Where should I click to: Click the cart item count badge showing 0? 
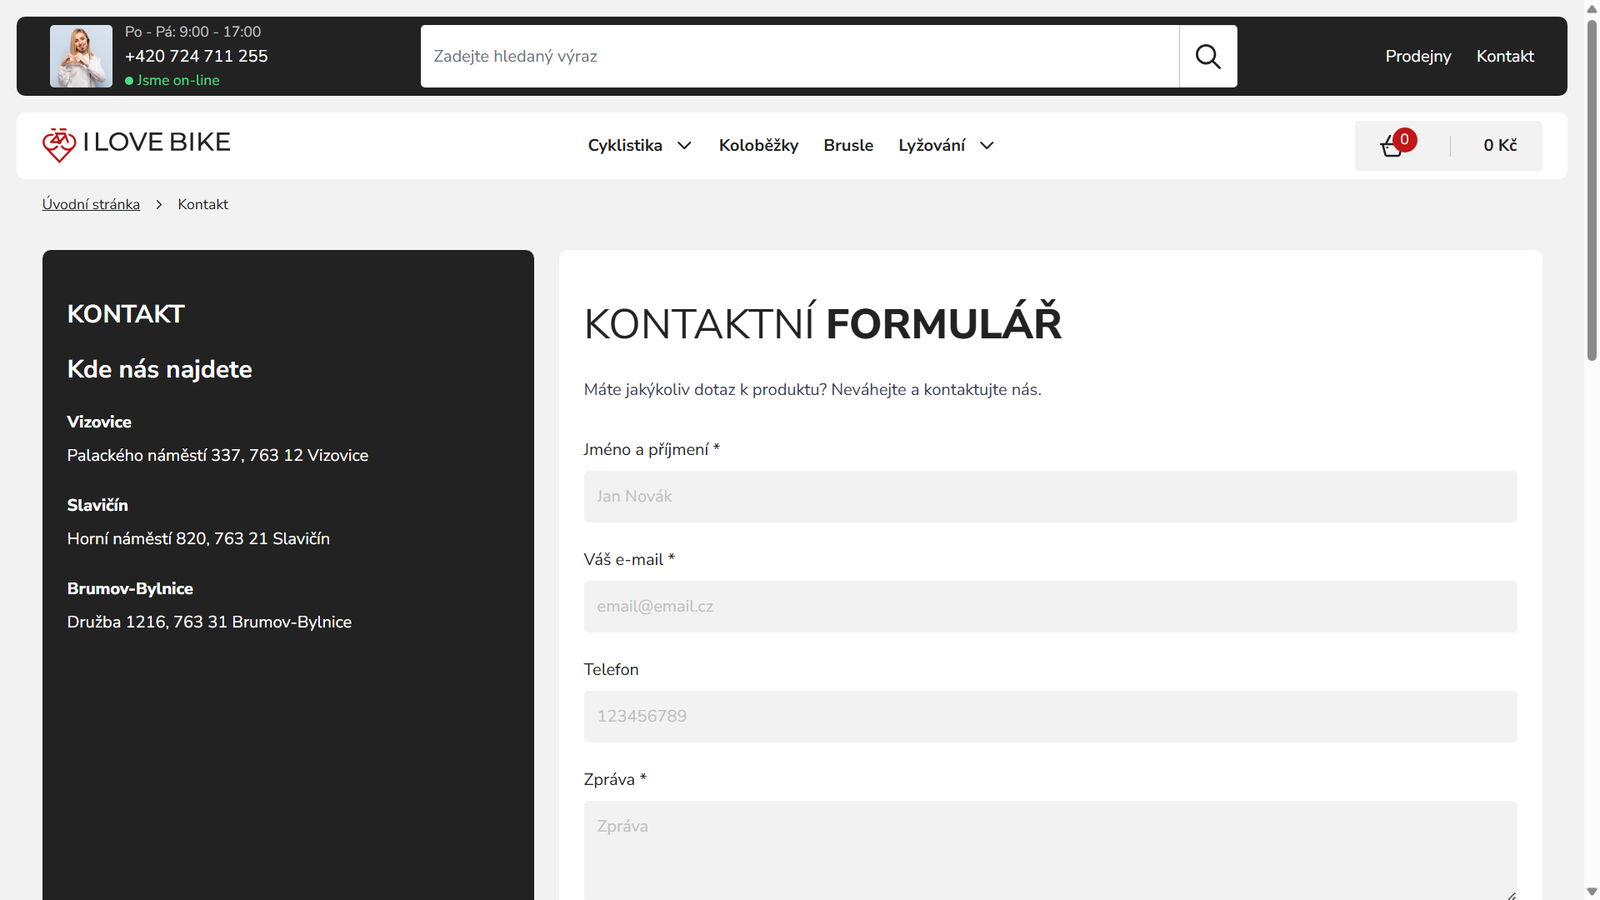point(1405,139)
